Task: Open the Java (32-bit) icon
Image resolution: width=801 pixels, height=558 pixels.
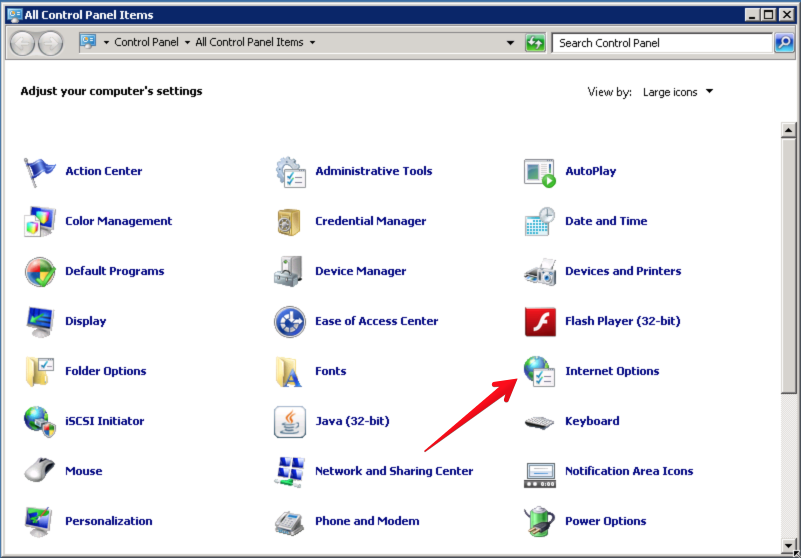Action: click(x=290, y=422)
